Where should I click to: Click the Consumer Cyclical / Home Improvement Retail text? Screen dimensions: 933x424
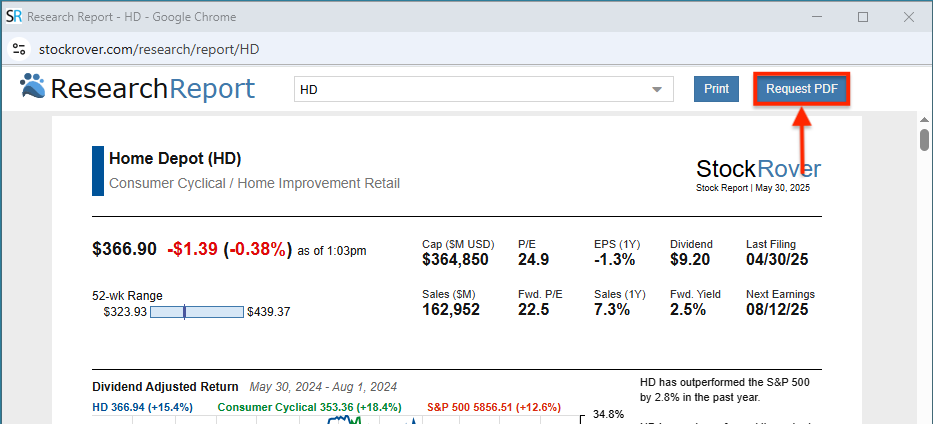click(x=254, y=183)
